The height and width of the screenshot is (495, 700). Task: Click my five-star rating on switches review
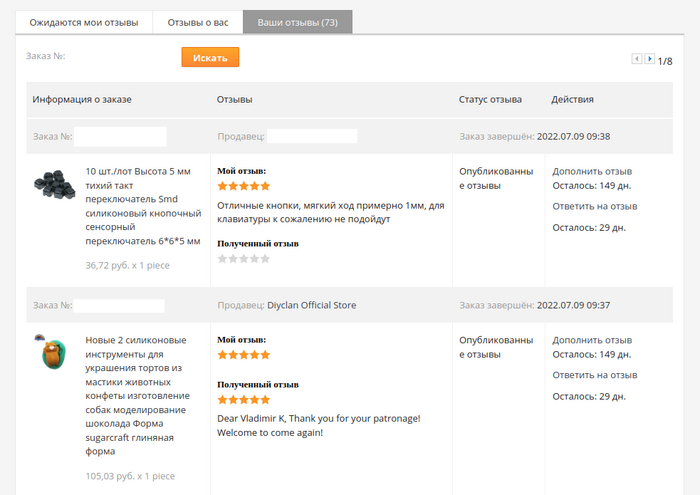(244, 186)
